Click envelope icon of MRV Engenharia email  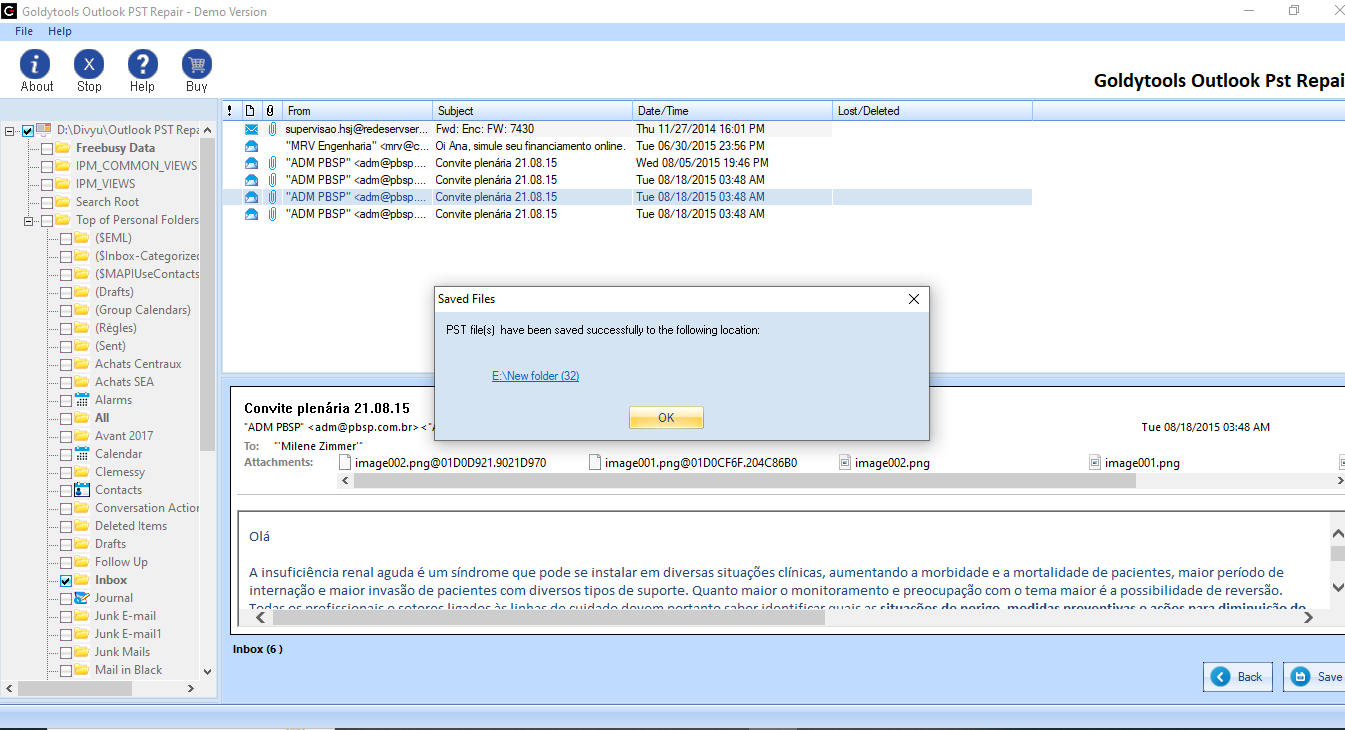tap(251, 146)
